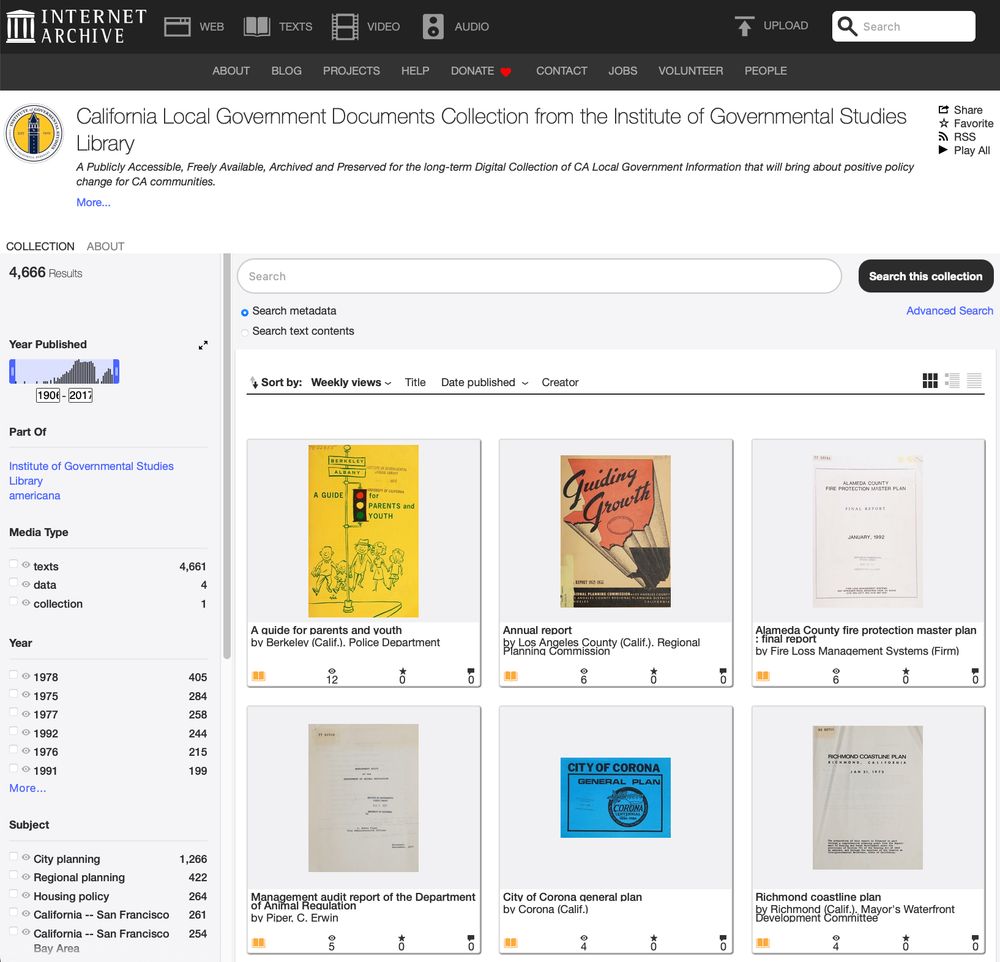Viewport: 1000px width, 962px height.
Task: Open the Web section icon
Action: click(177, 27)
